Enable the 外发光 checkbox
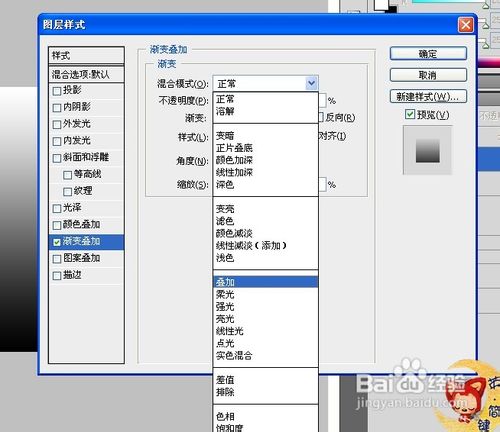500x432 pixels. coord(57,124)
